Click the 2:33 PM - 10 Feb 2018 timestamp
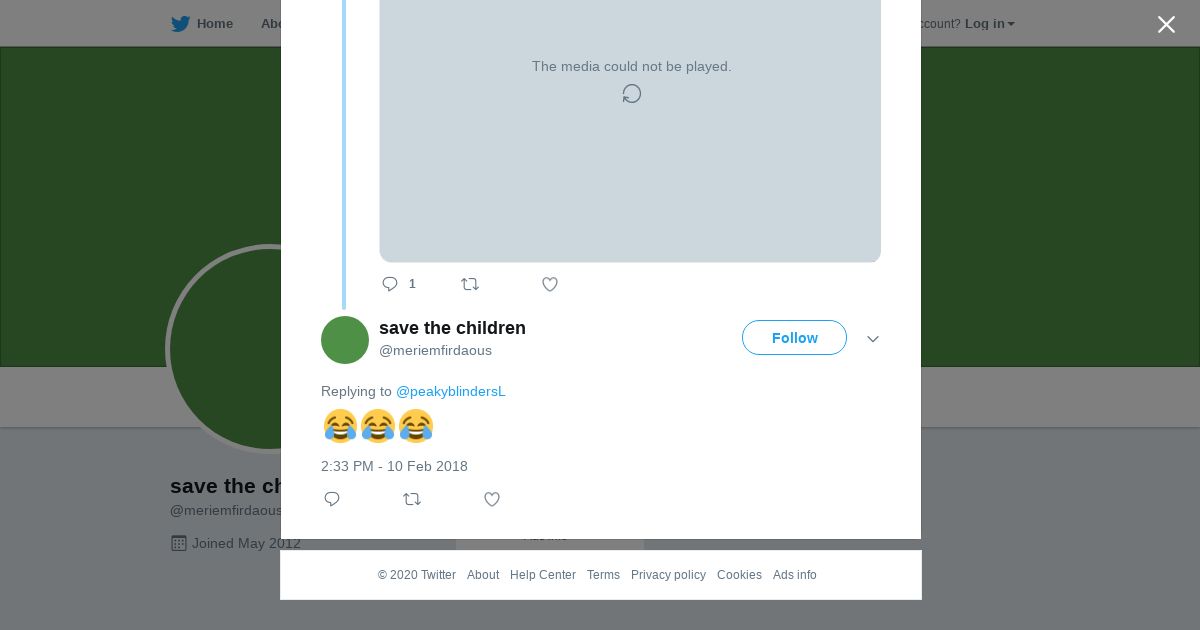The image size is (1200, 630). (x=394, y=466)
